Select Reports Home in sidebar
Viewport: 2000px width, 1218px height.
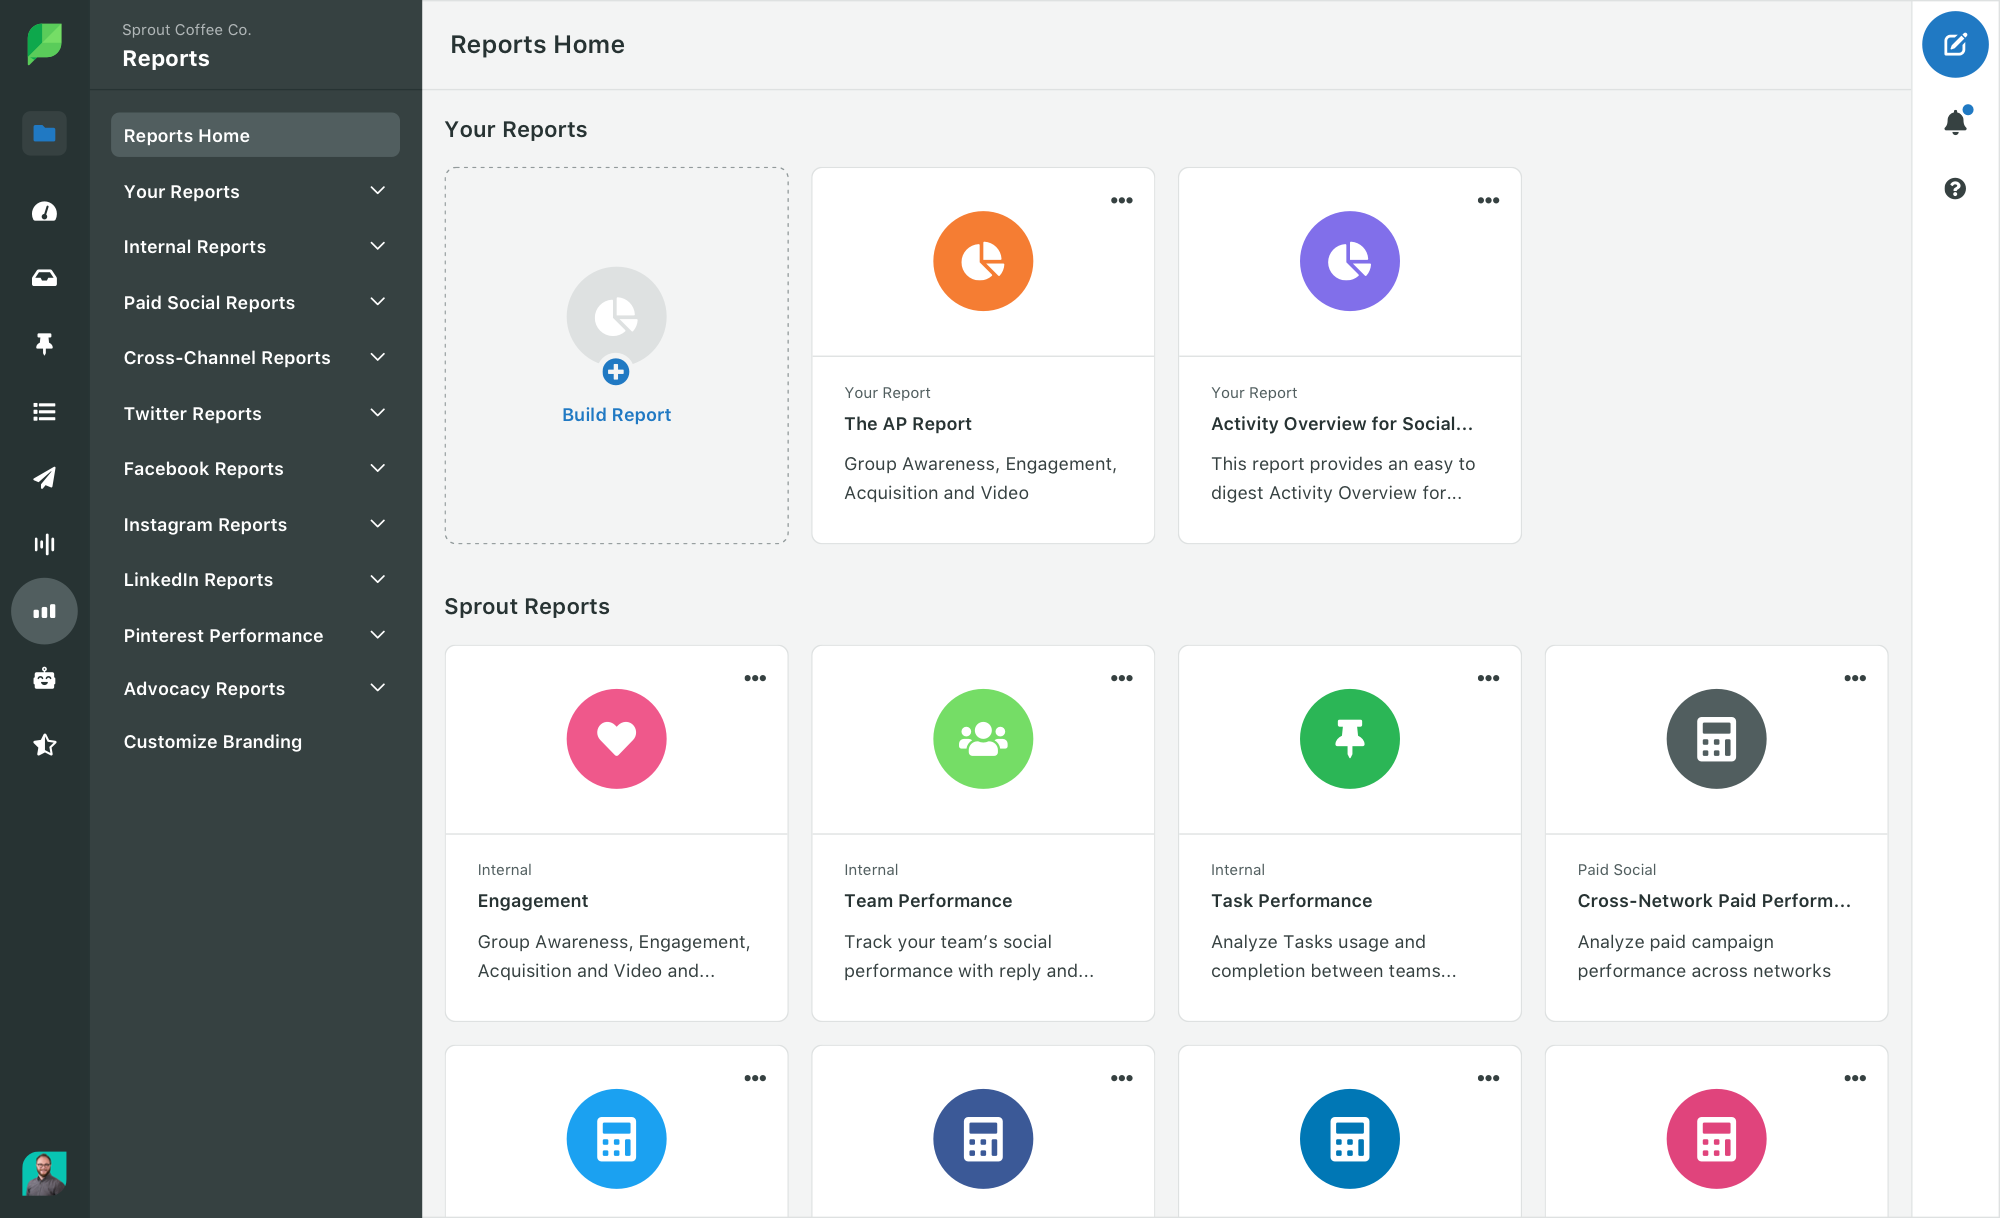click(x=255, y=135)
